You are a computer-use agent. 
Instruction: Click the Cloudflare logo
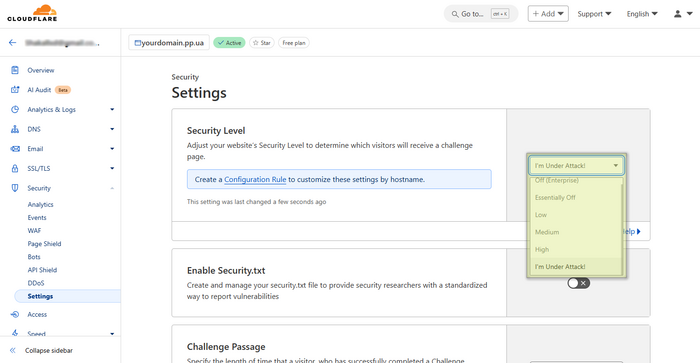click(32, 13)
